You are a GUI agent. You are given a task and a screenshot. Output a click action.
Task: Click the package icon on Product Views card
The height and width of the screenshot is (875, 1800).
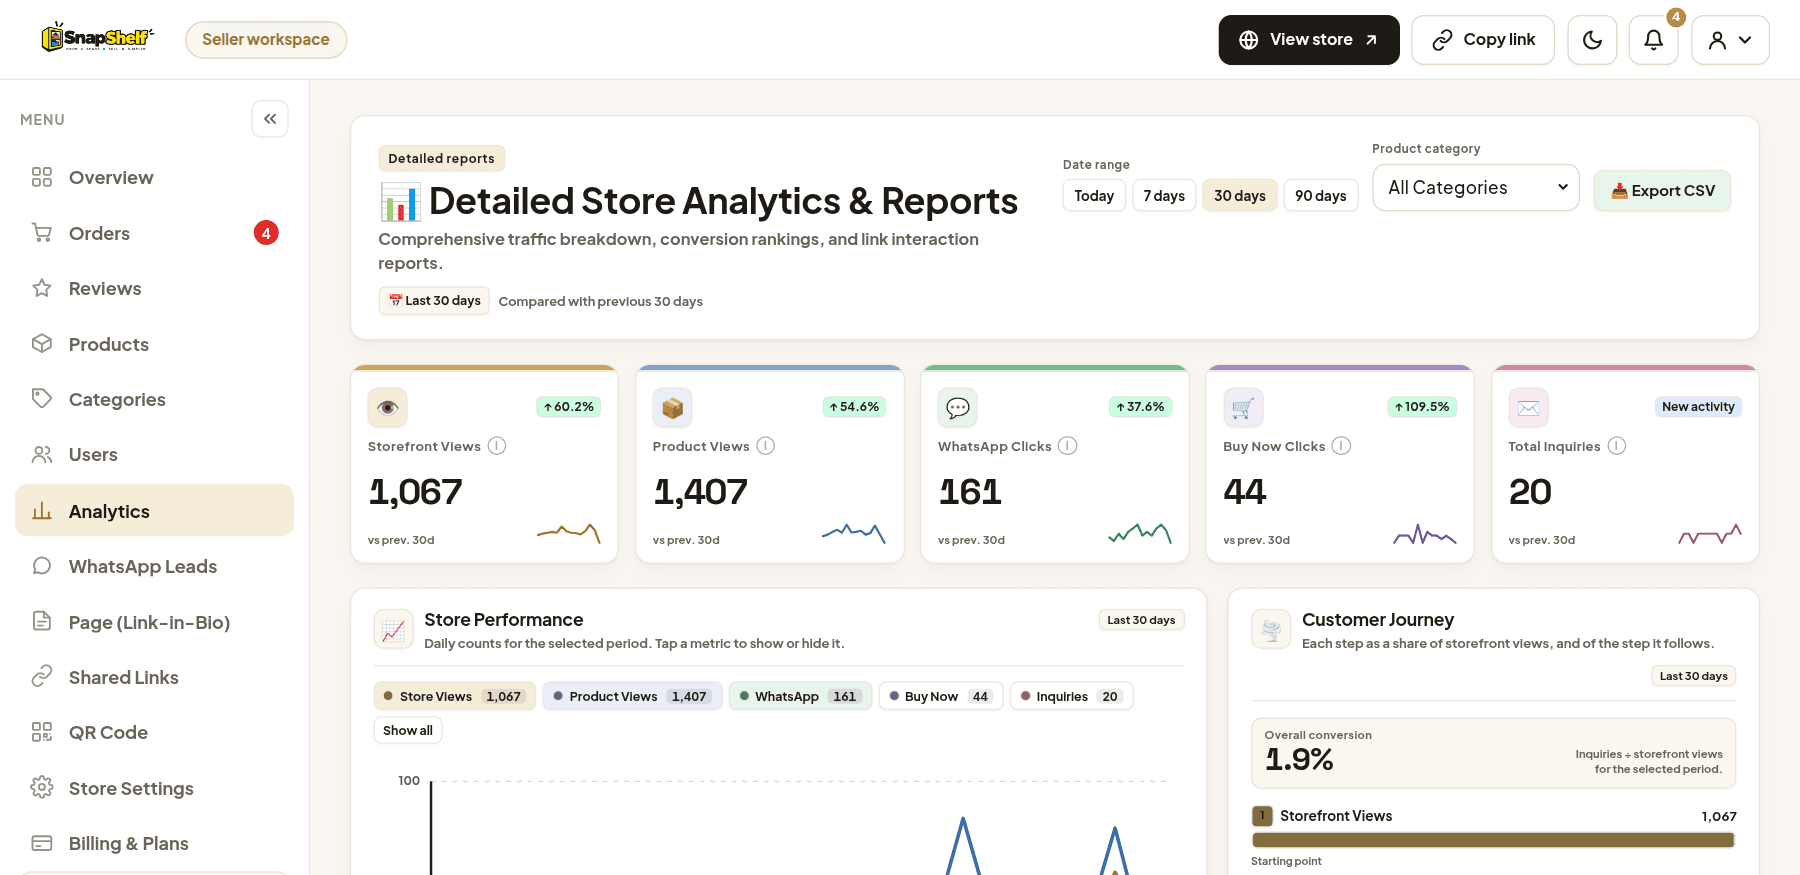[x=673, y=408]
